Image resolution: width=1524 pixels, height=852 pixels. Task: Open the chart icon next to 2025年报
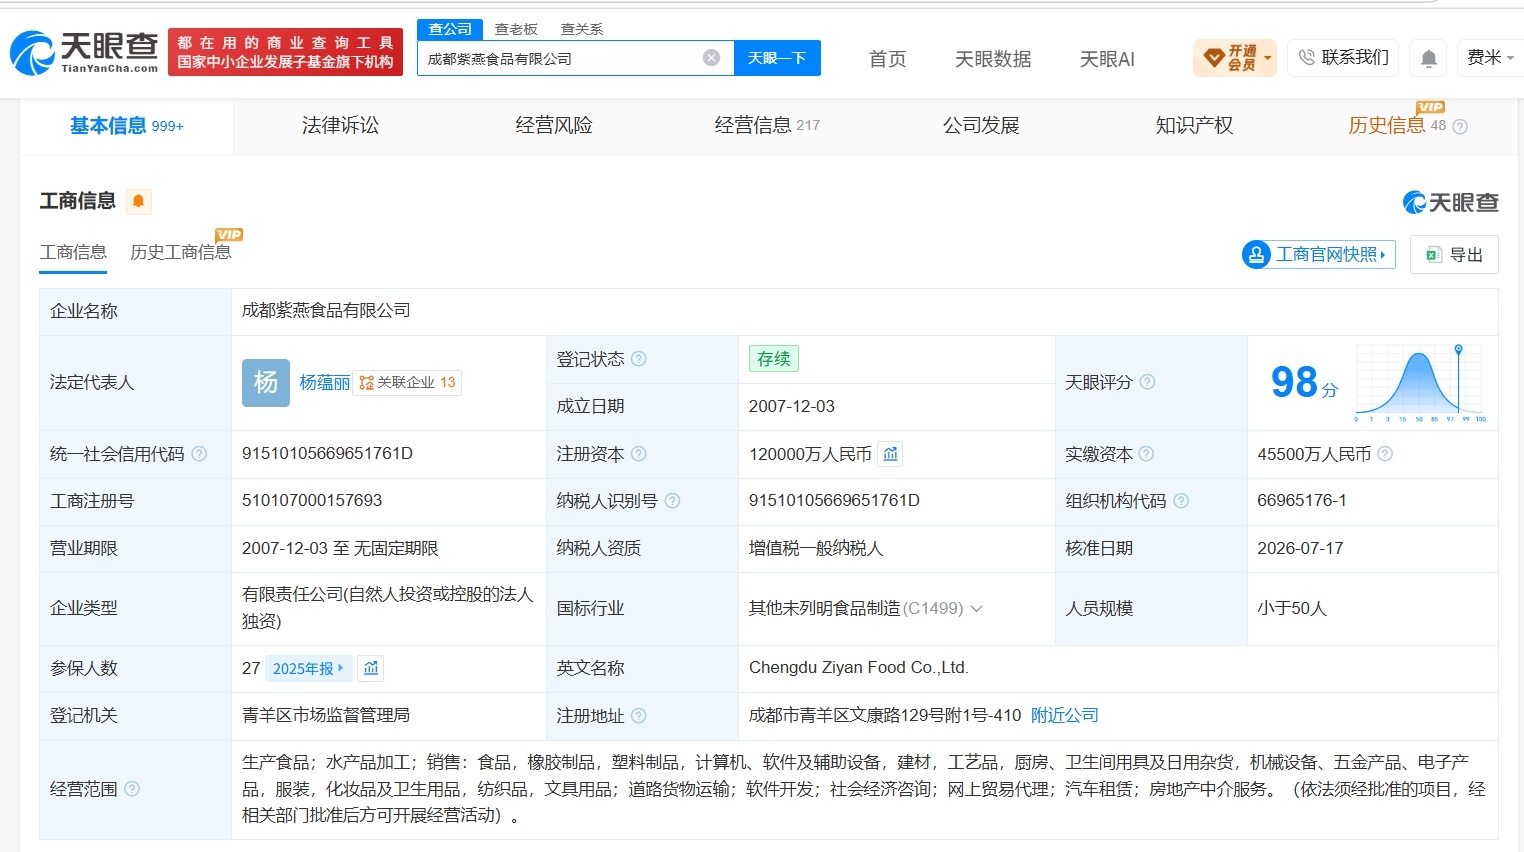tap(371, 668)
